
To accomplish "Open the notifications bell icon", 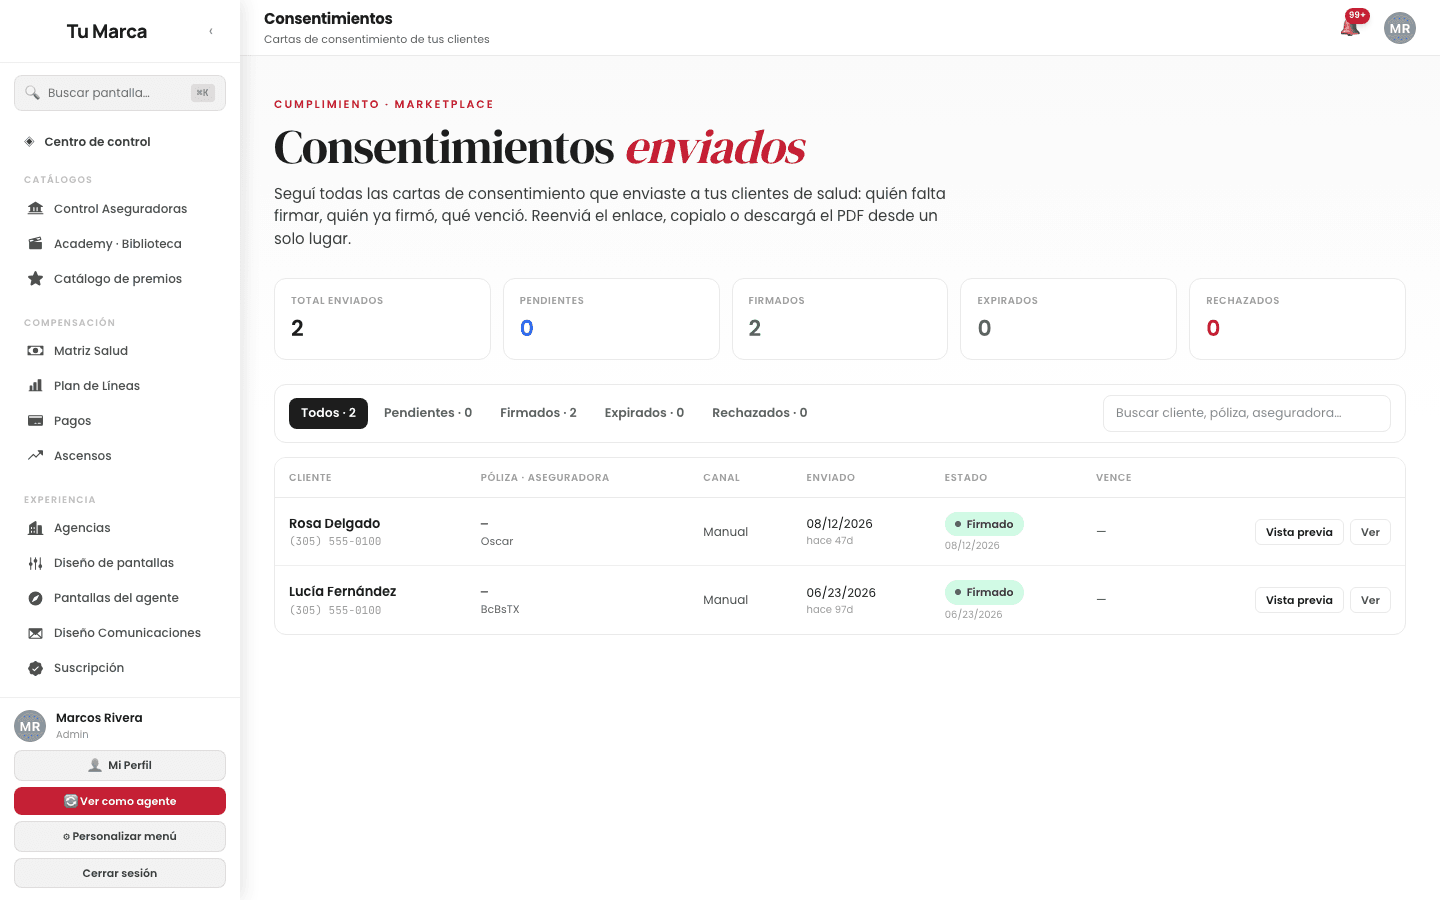I will click(x=1350, y=28).
